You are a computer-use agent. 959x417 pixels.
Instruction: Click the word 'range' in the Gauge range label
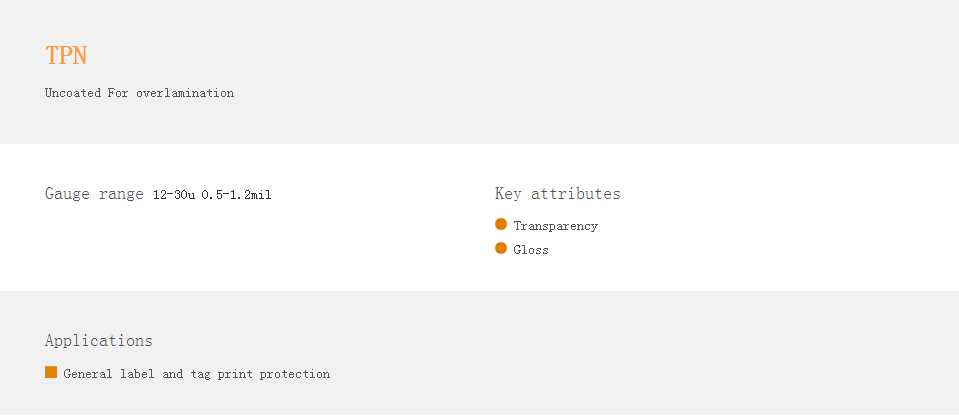point(121,196)
